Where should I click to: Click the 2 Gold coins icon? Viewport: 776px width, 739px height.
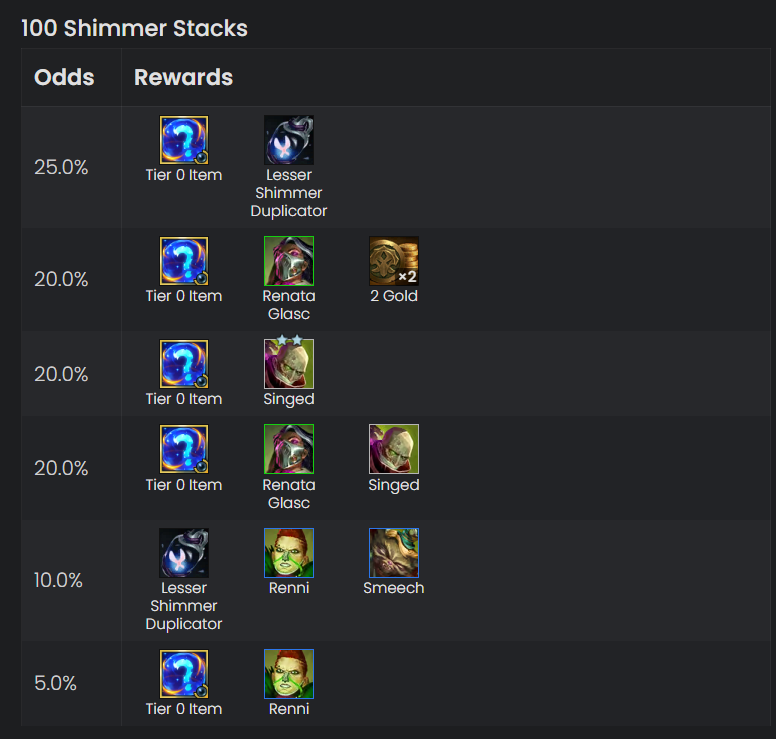tap(393, 261)
